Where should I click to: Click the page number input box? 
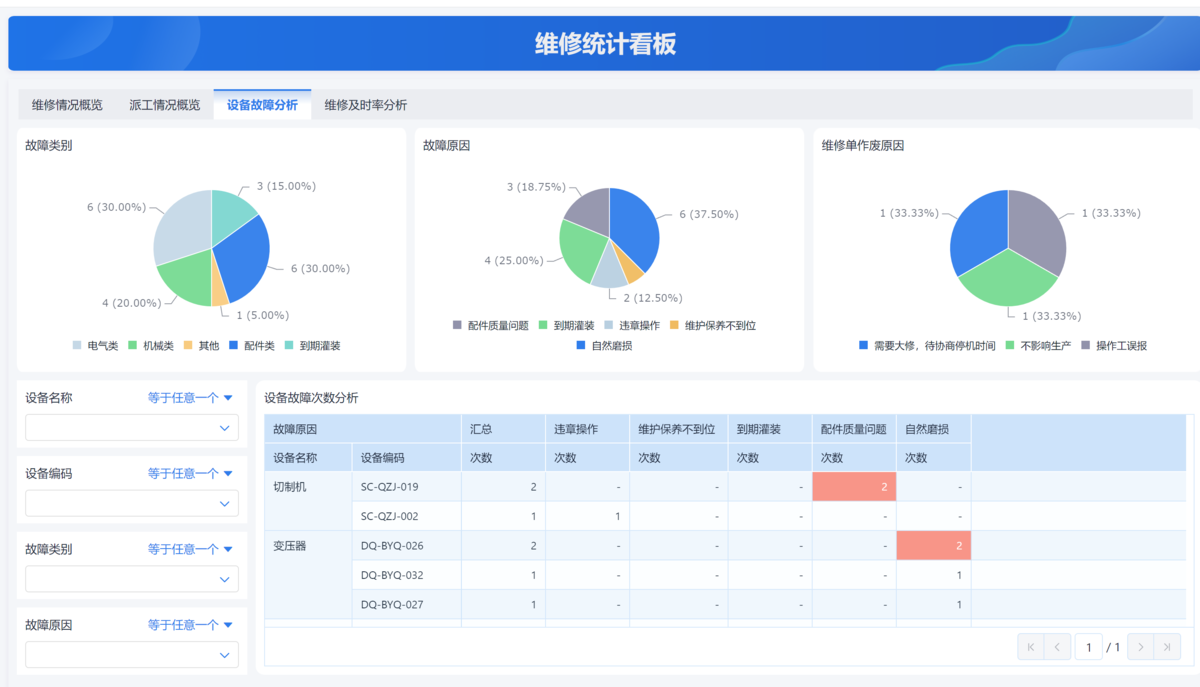point(1088,647)
